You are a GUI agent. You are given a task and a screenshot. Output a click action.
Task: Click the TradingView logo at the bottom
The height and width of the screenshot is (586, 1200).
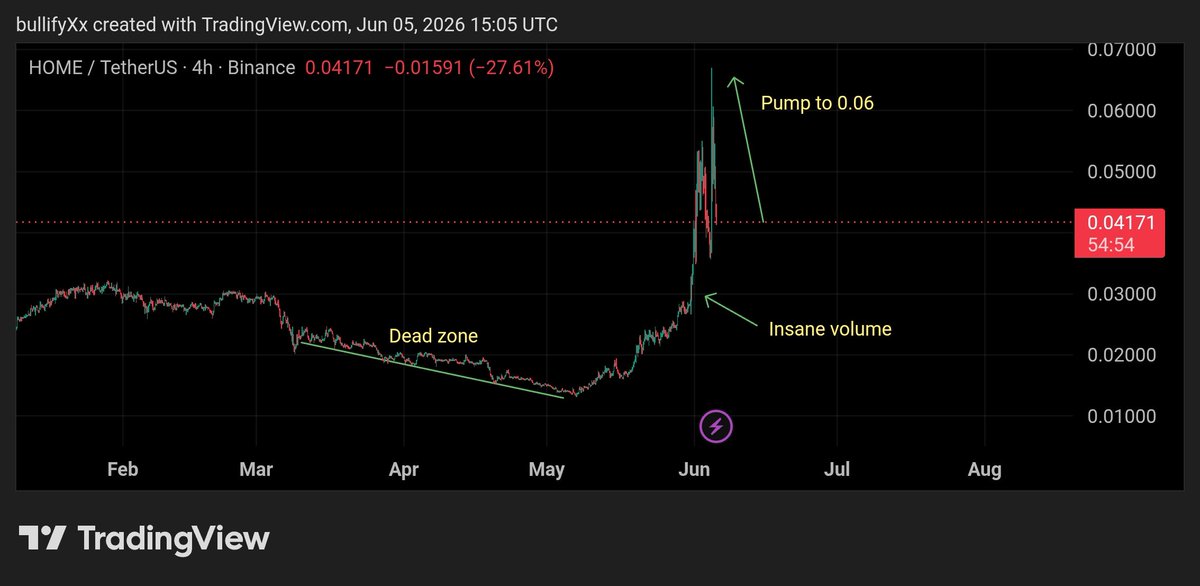tap(144, 539)
